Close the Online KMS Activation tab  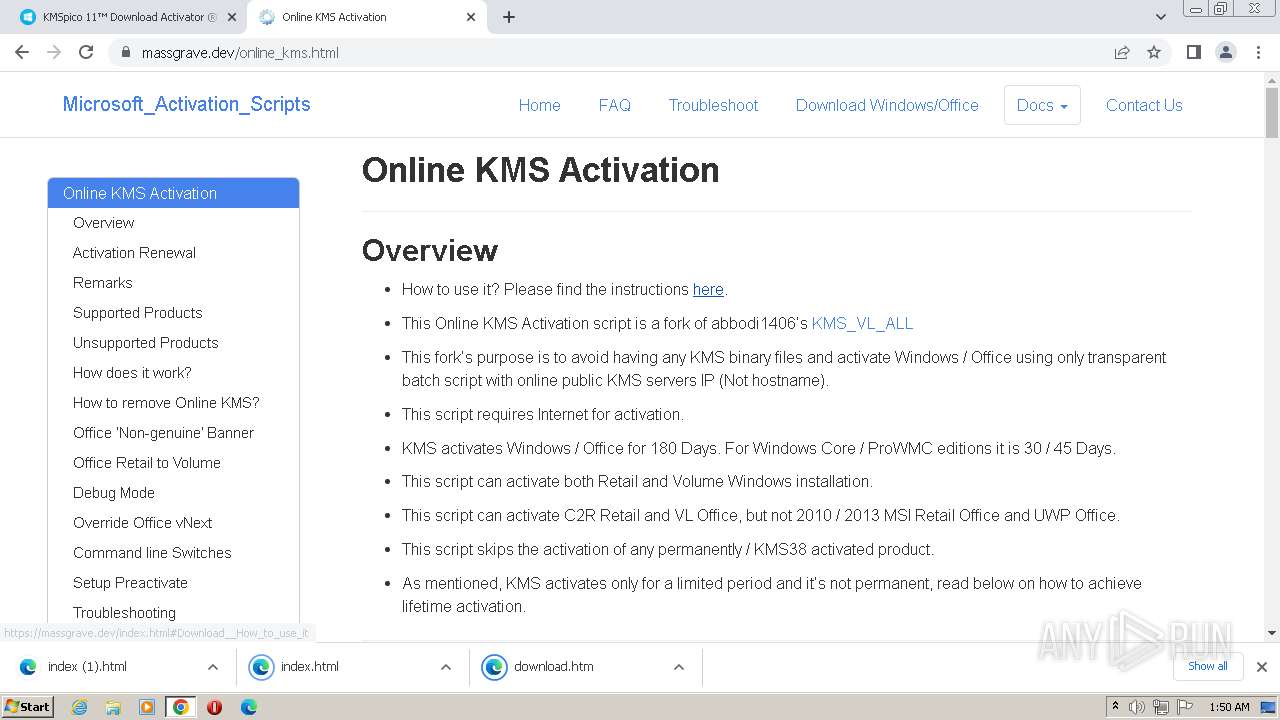pos(471,17)
